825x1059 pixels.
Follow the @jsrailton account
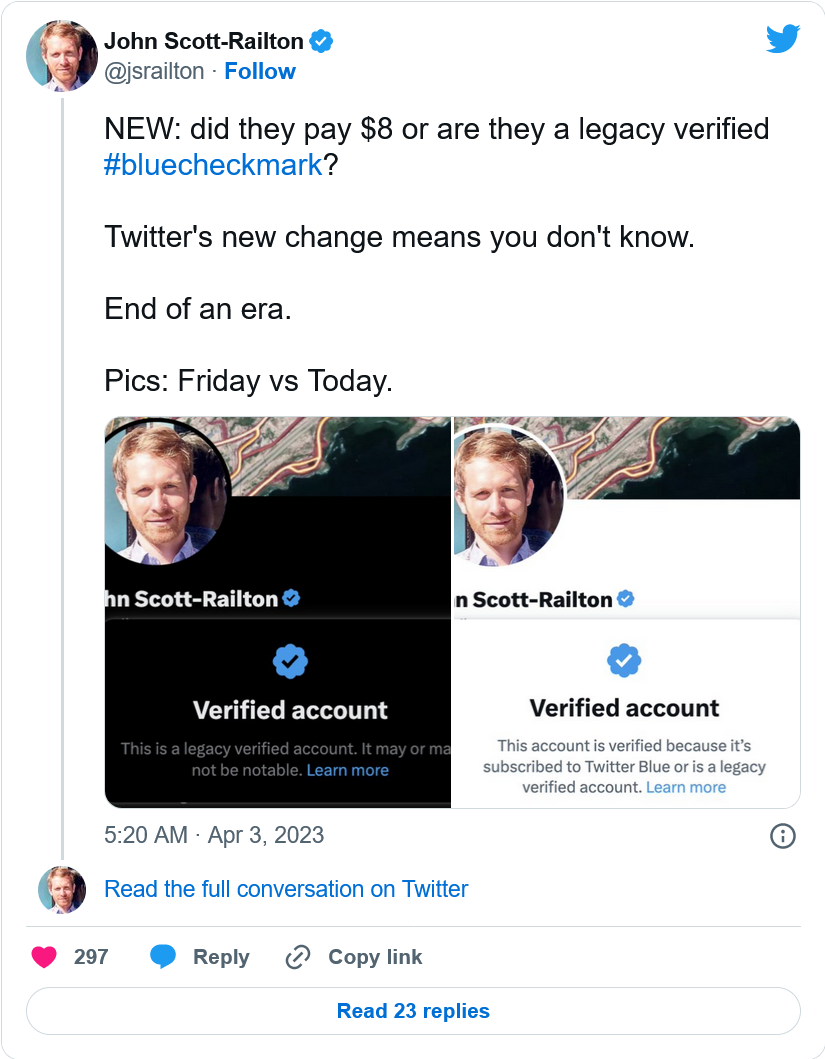click(x=260, y=71)
